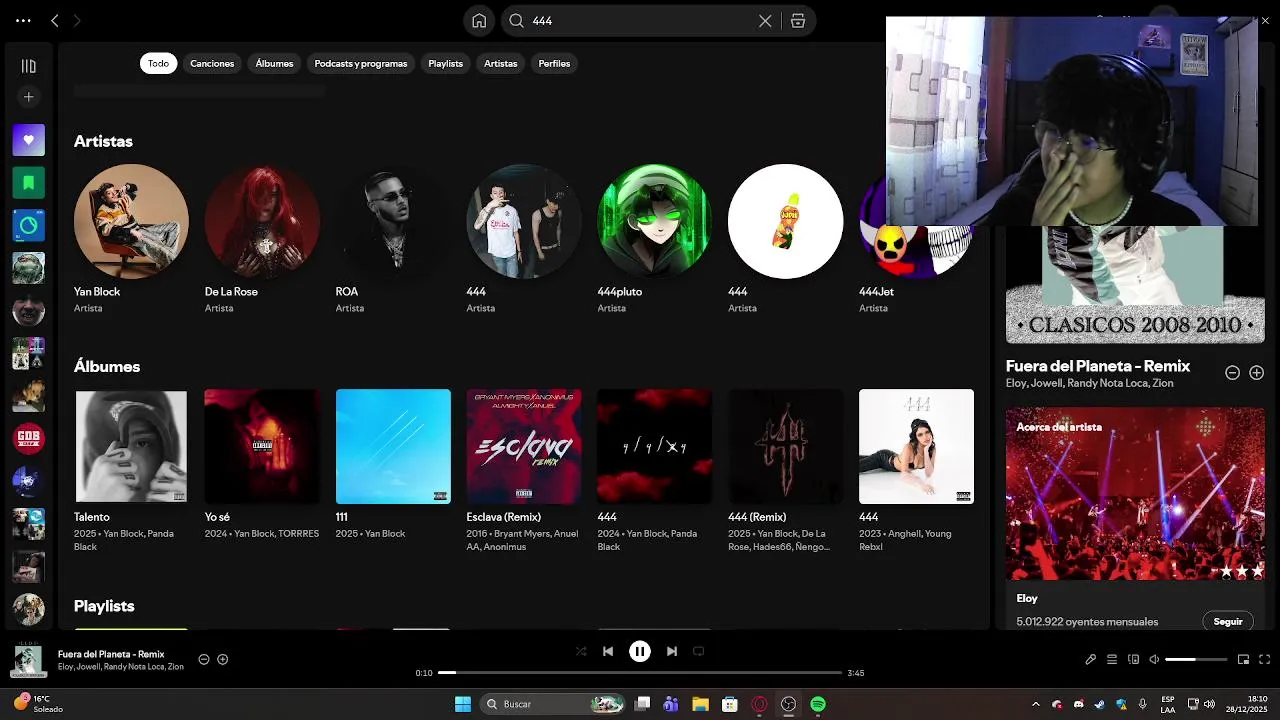Open the Browse icon next to search

coord(798,21)
